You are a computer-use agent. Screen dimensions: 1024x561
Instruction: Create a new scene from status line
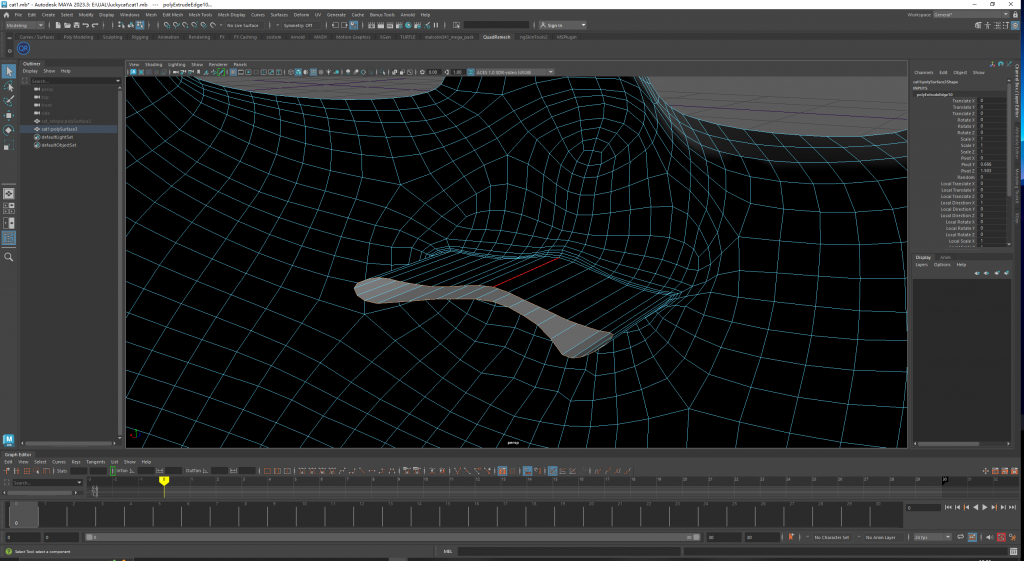click(58, 25)
